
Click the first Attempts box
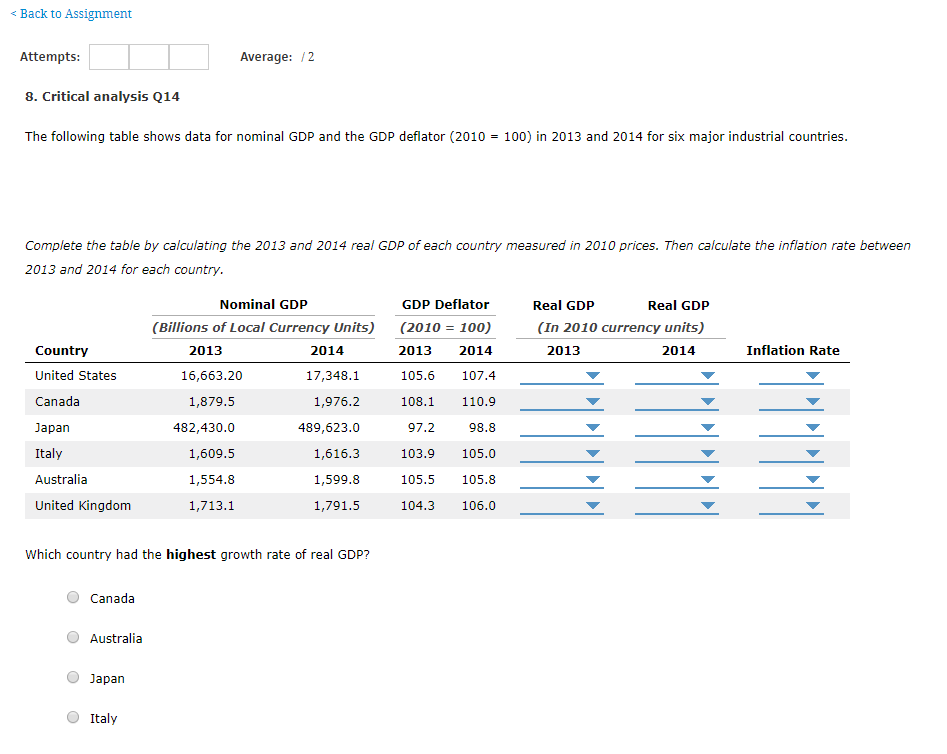point(109,57)
